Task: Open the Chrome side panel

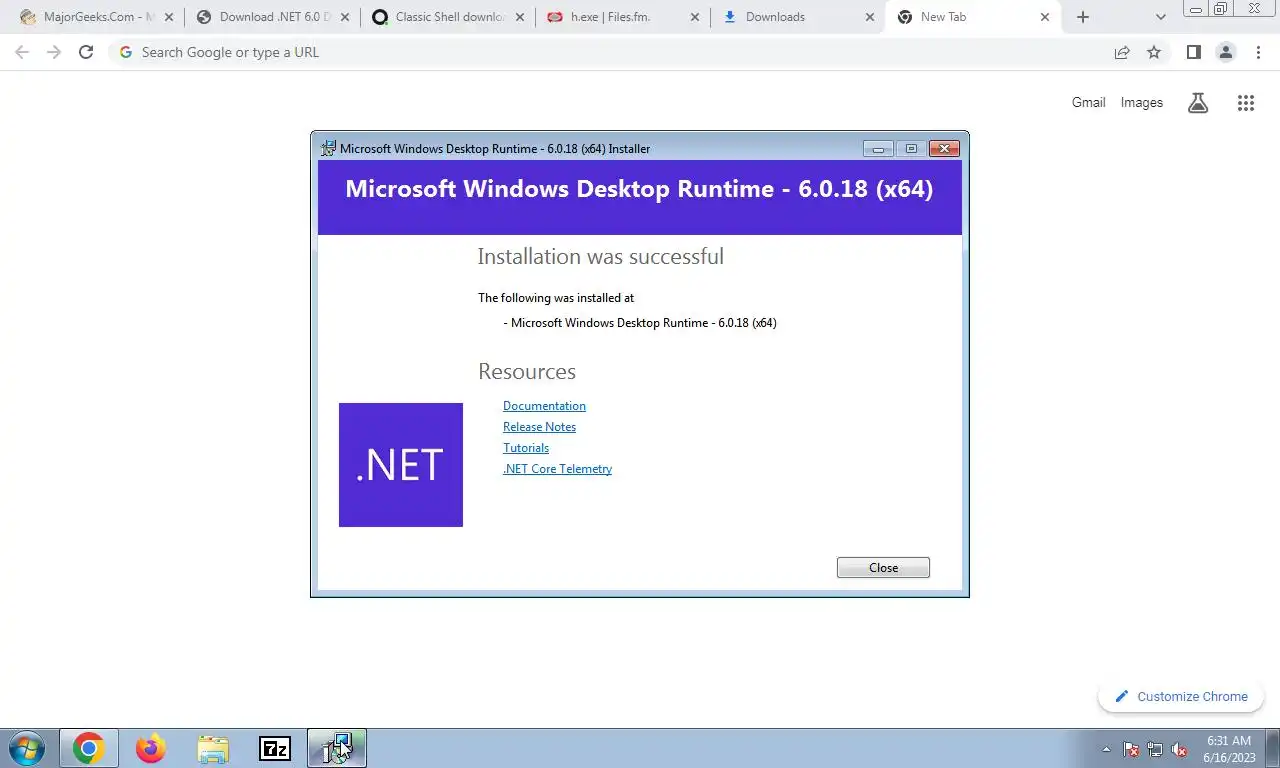Action: tap(1193, 52)
